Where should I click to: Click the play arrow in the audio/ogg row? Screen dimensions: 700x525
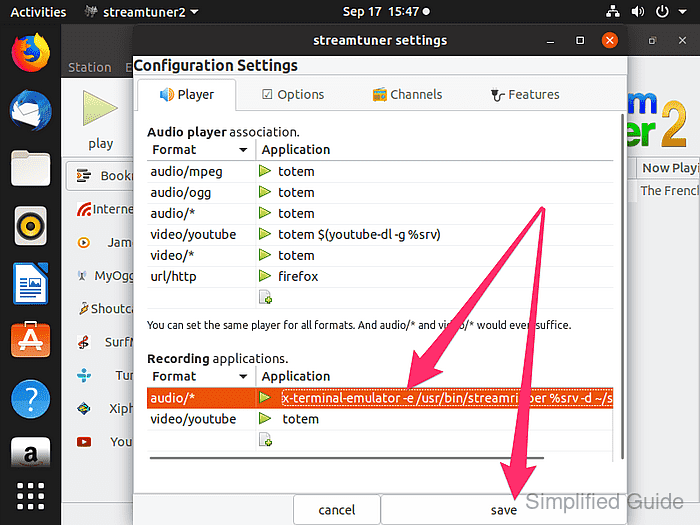tap(265, 192)
